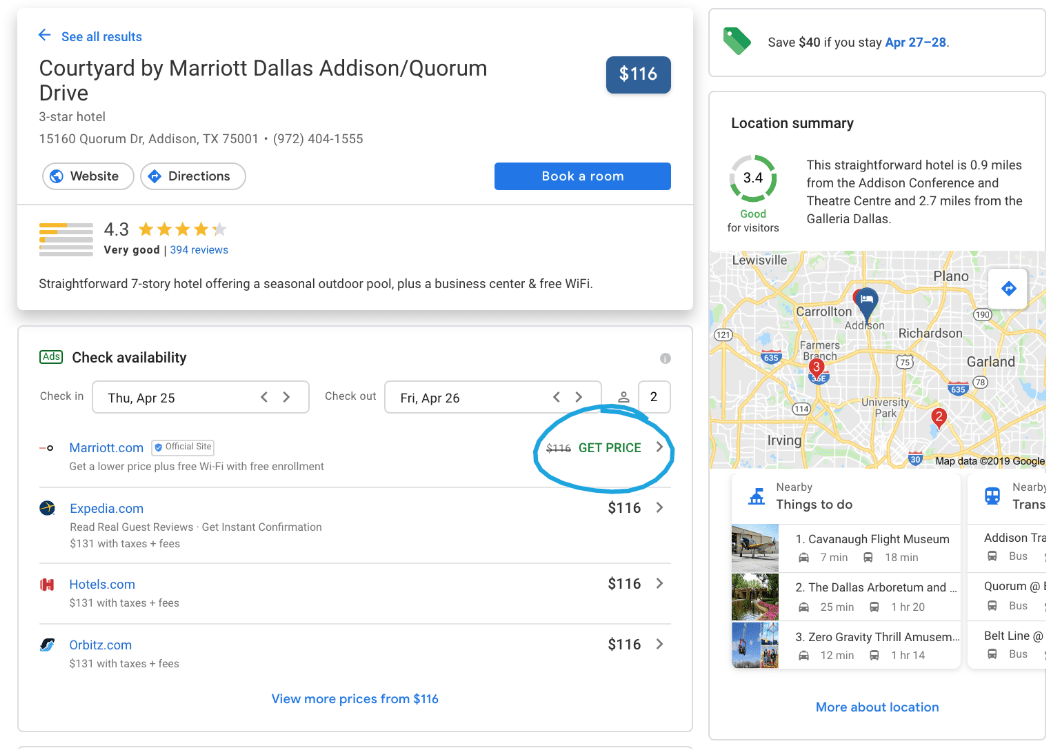Open the hotel Website button
Screen dimensions: 1058x749
[88, 176]
